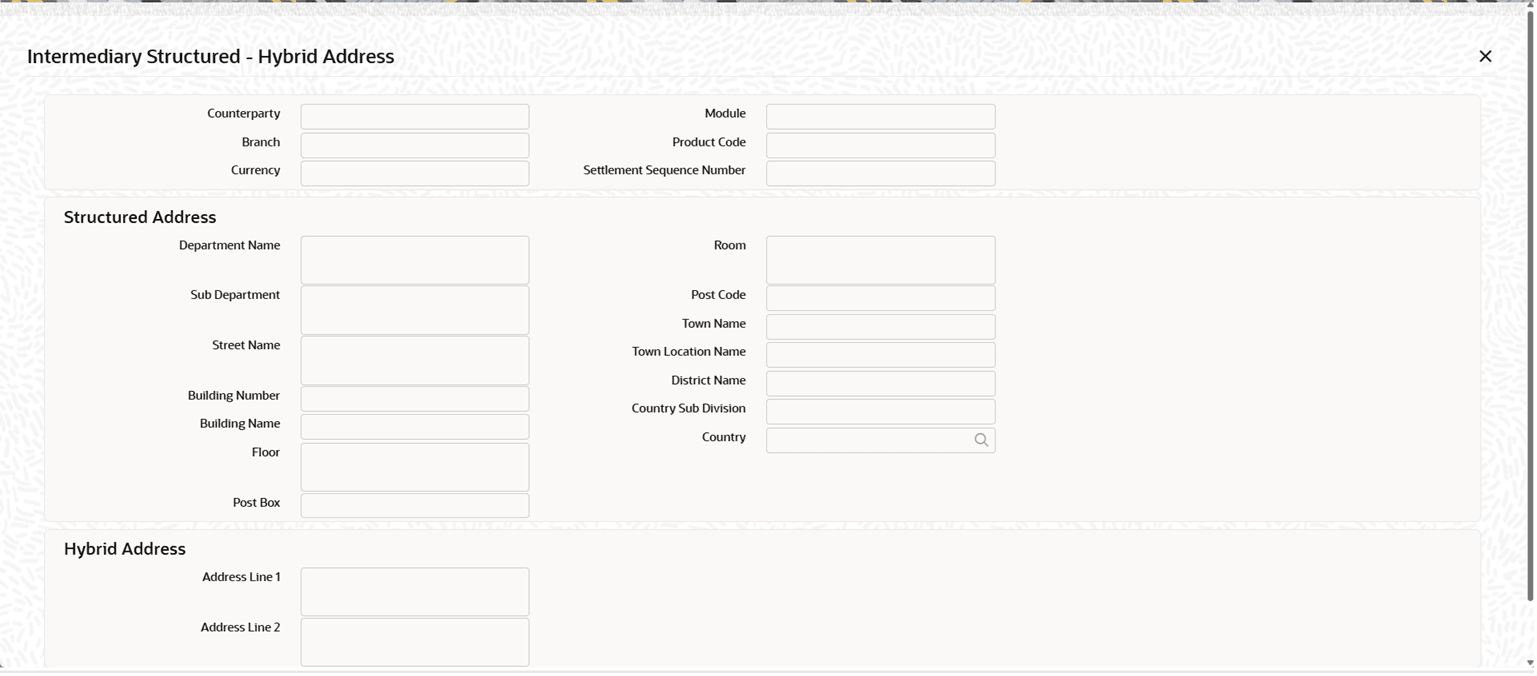Click the Hybrid Address section heading
The image size is (1537, 676).
125,549
